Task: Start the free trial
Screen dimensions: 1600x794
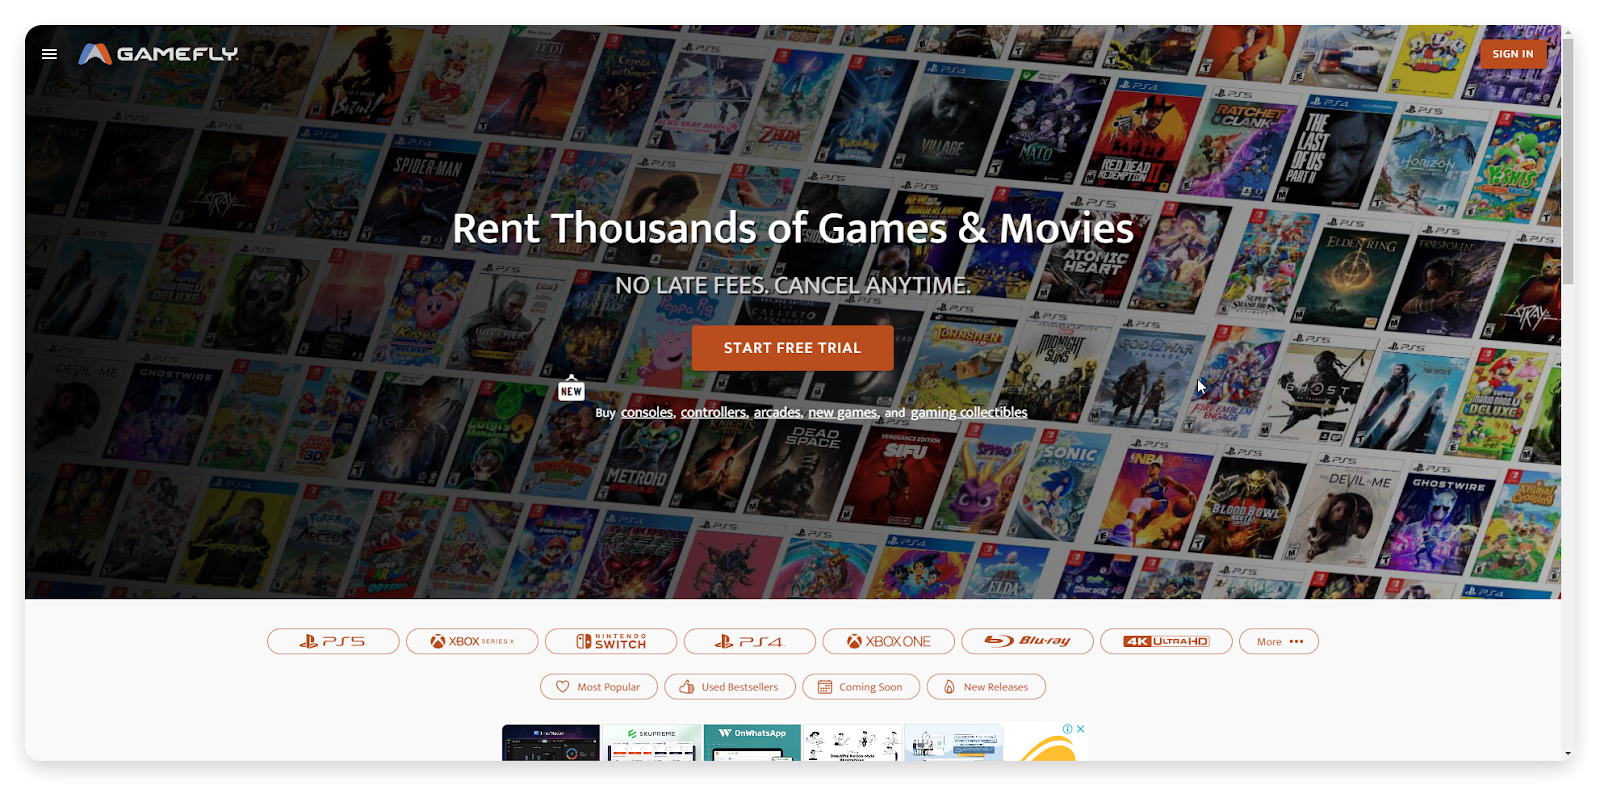Action: (x=792, y=348)
